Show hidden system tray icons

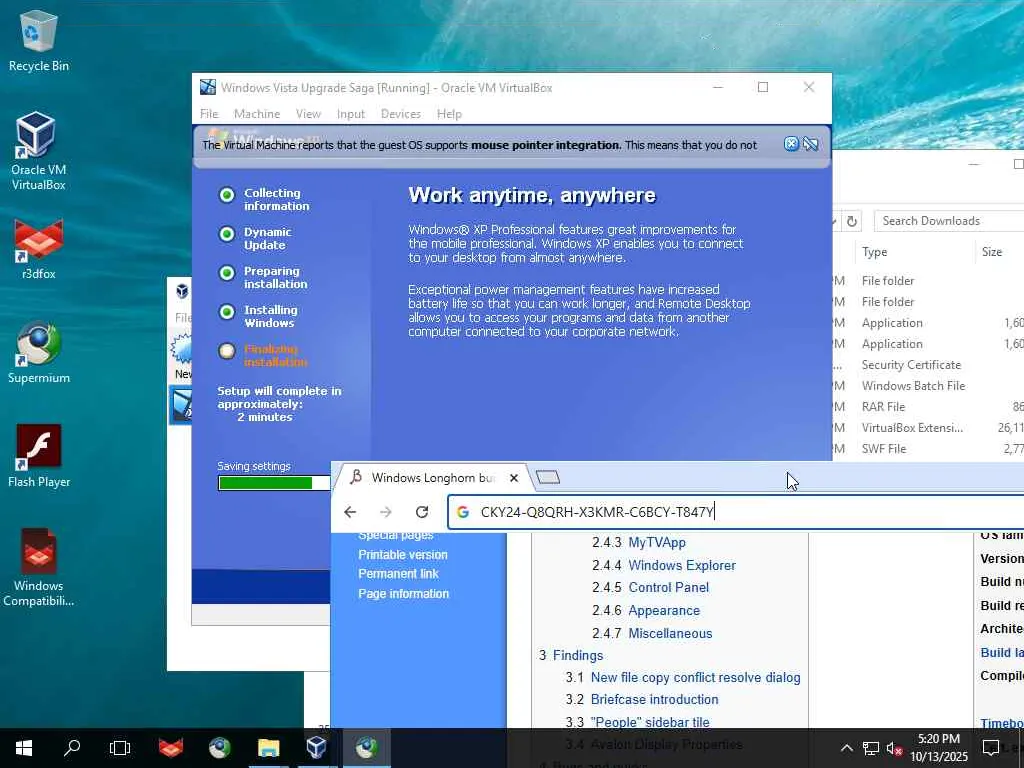pos(846,748)
